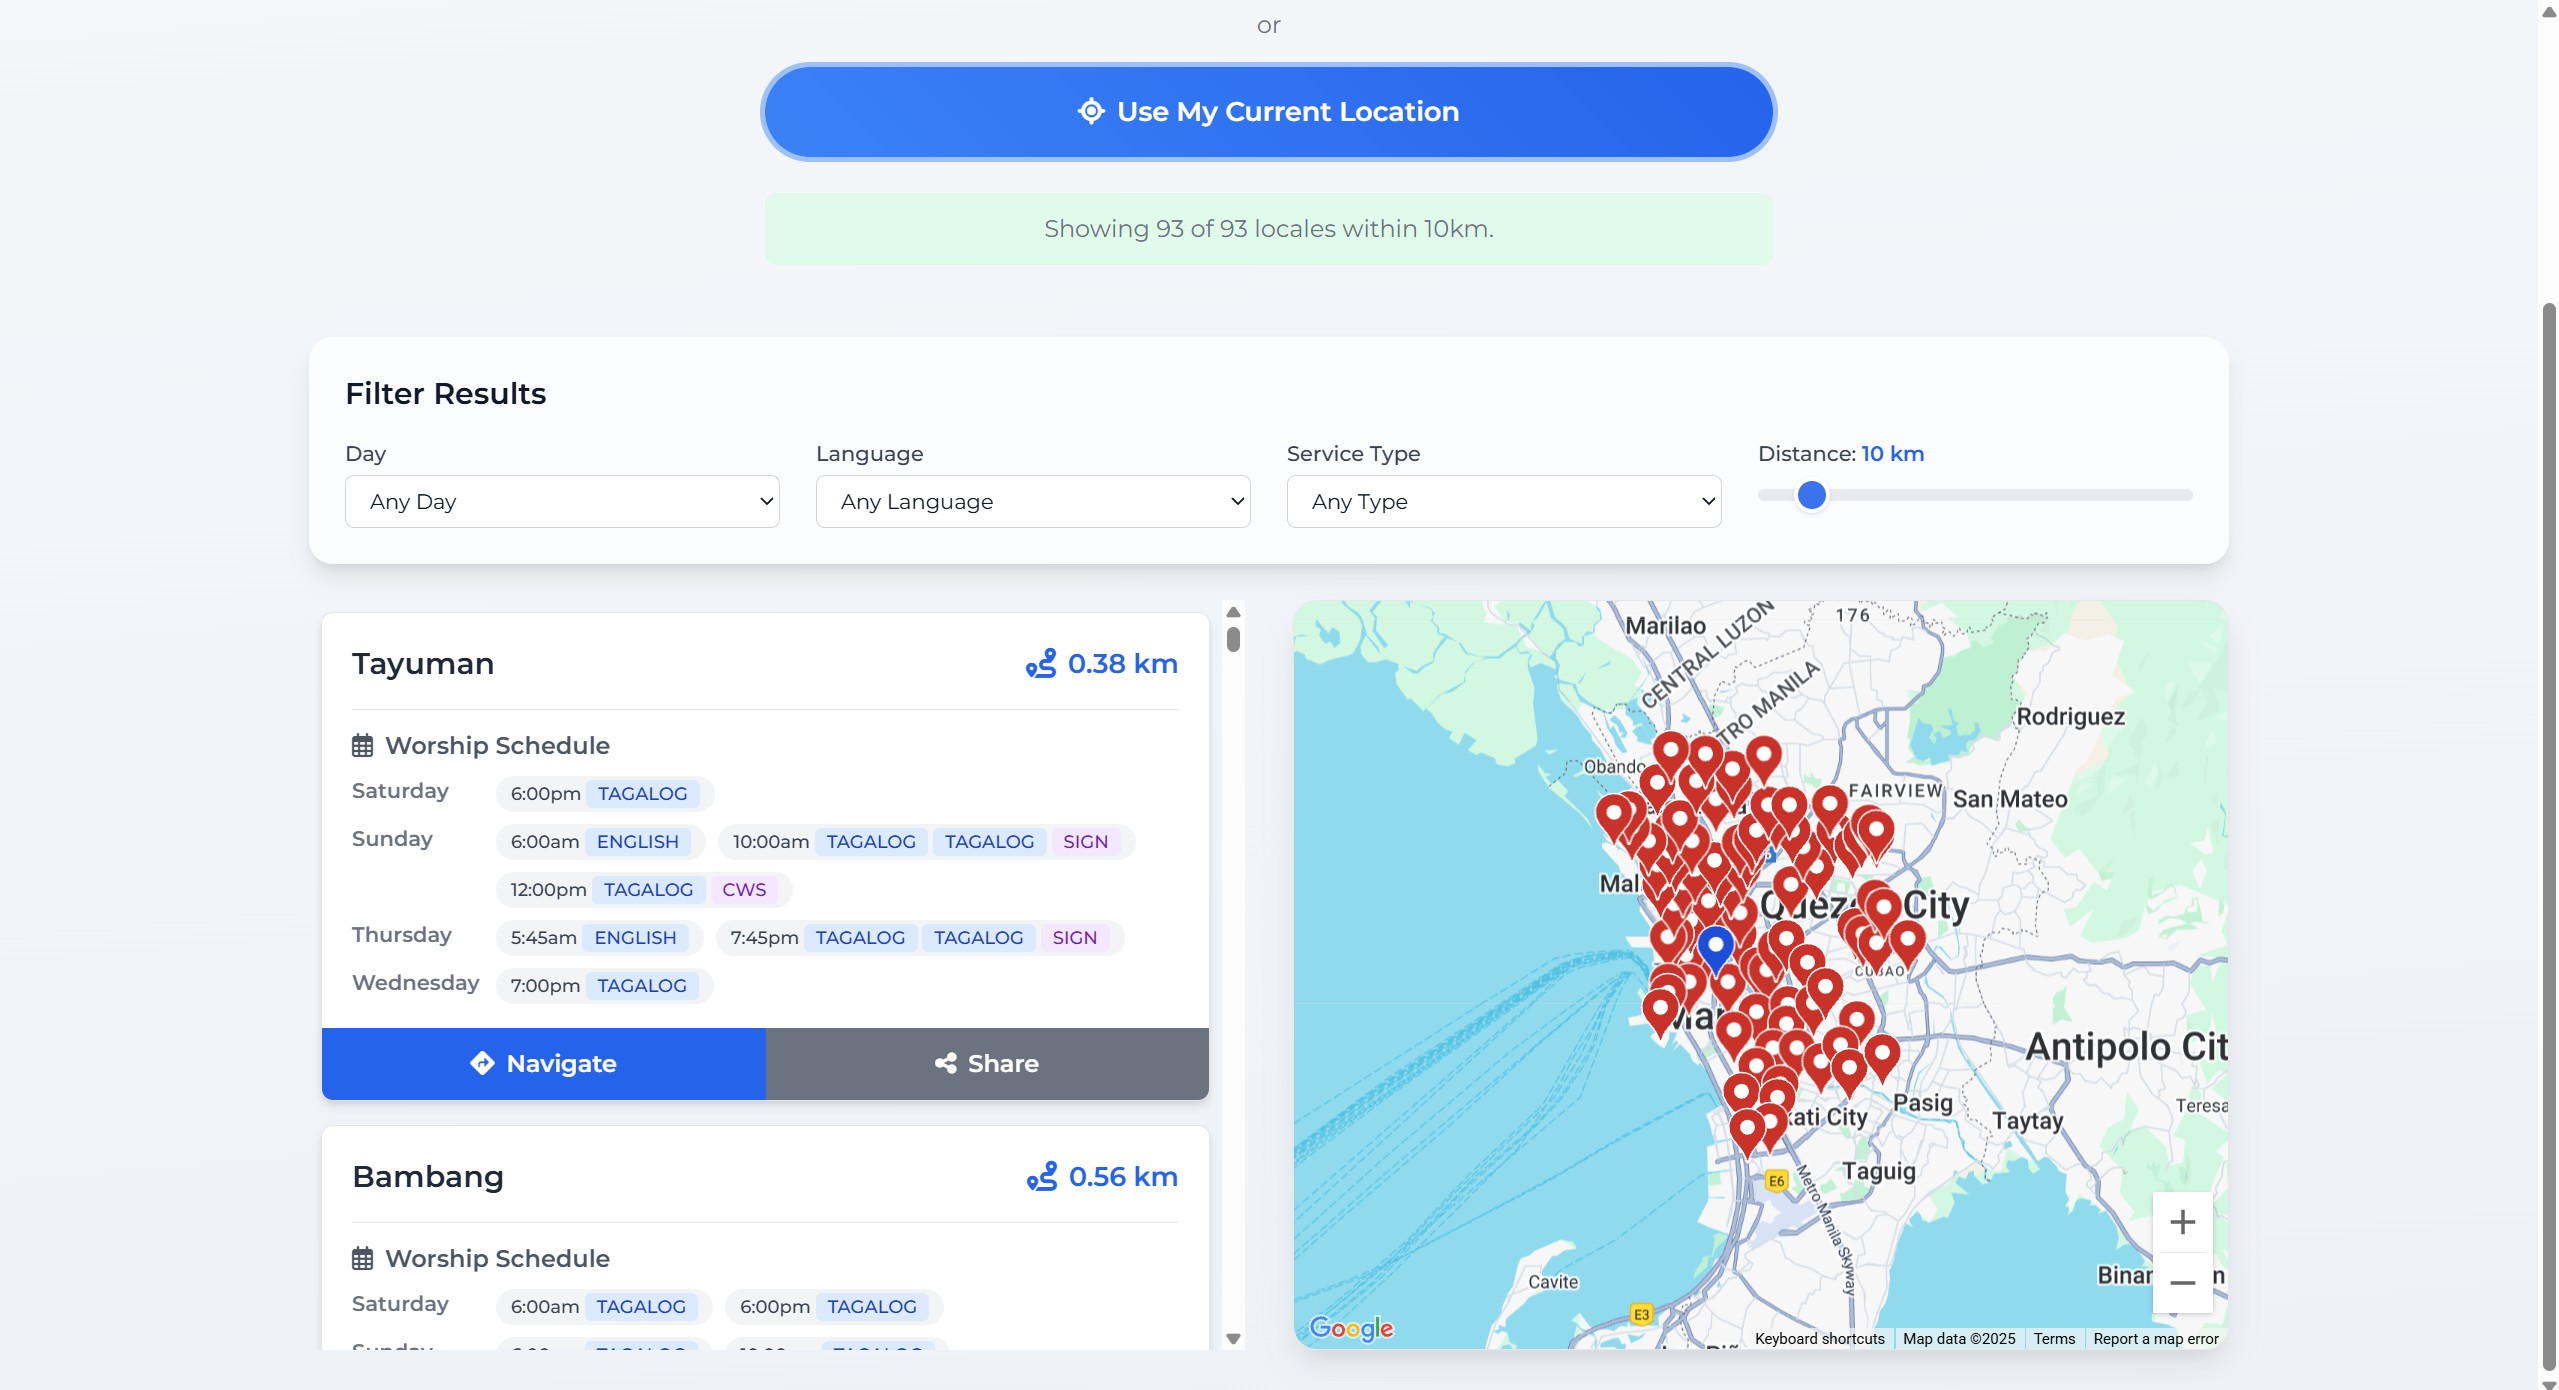
Task: Click the Distance slider handle
Action: point(1811,495)
